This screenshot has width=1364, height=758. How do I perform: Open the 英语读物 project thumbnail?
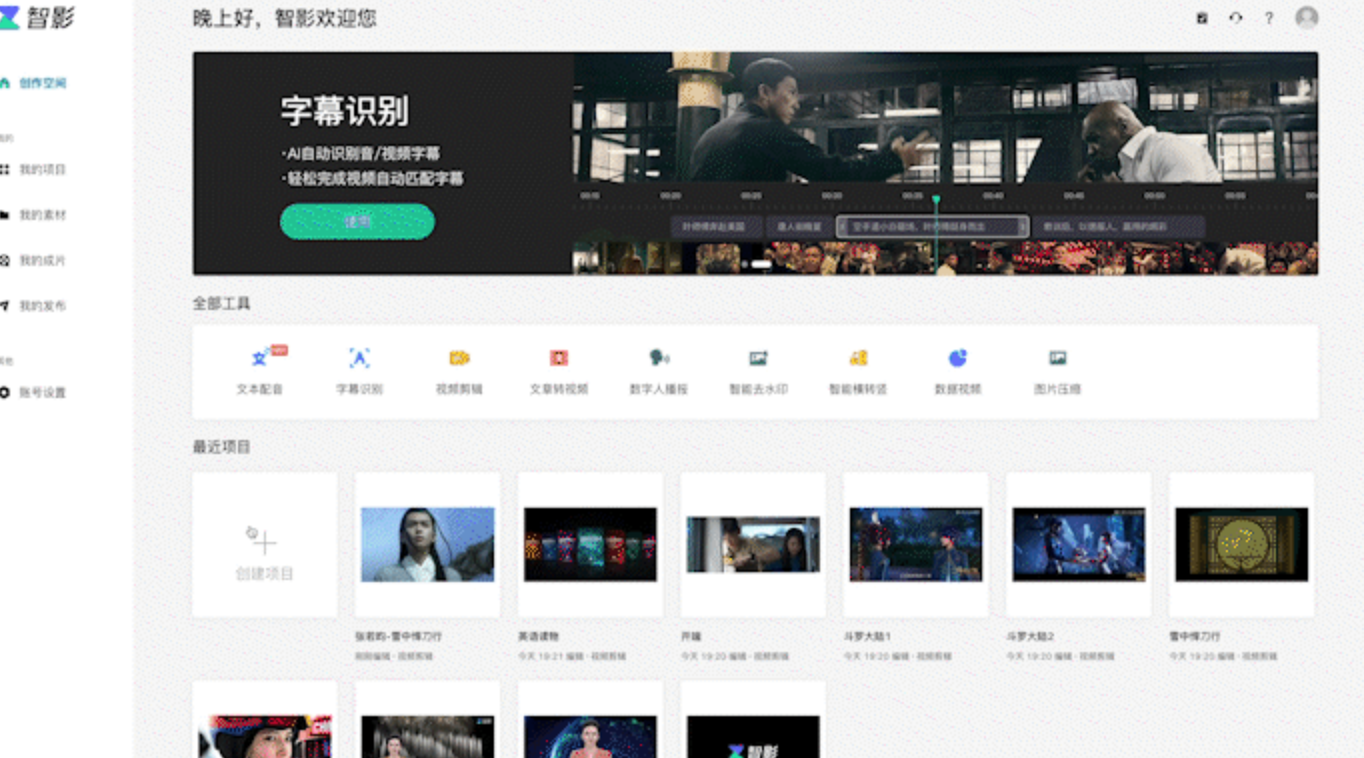click(590, 545)
